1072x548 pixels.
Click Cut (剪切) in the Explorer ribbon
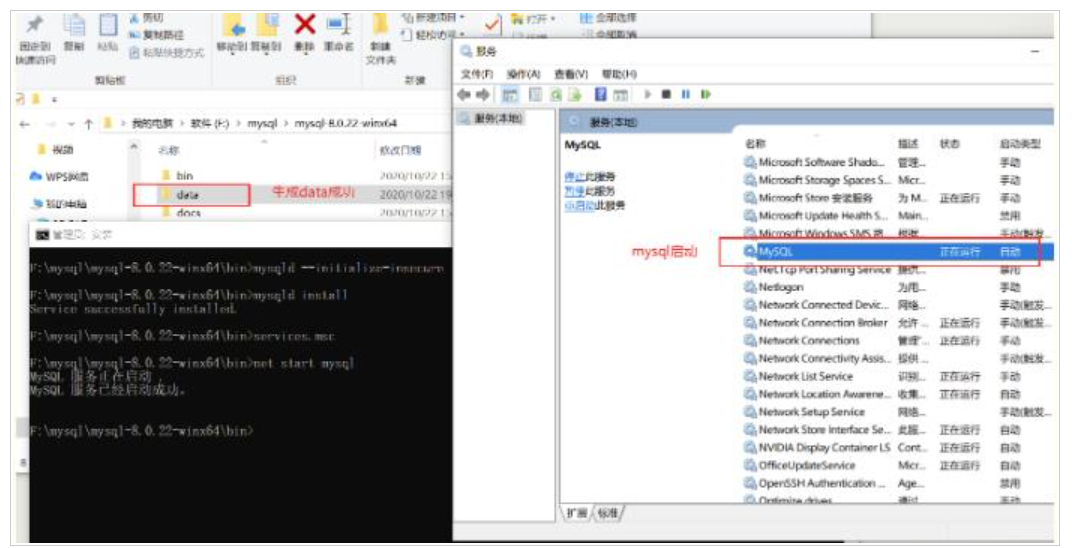click(146, 18)
